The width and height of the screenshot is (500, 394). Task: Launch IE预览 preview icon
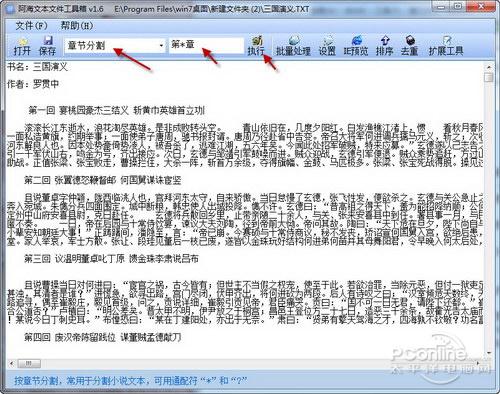[x=356, y=46]
